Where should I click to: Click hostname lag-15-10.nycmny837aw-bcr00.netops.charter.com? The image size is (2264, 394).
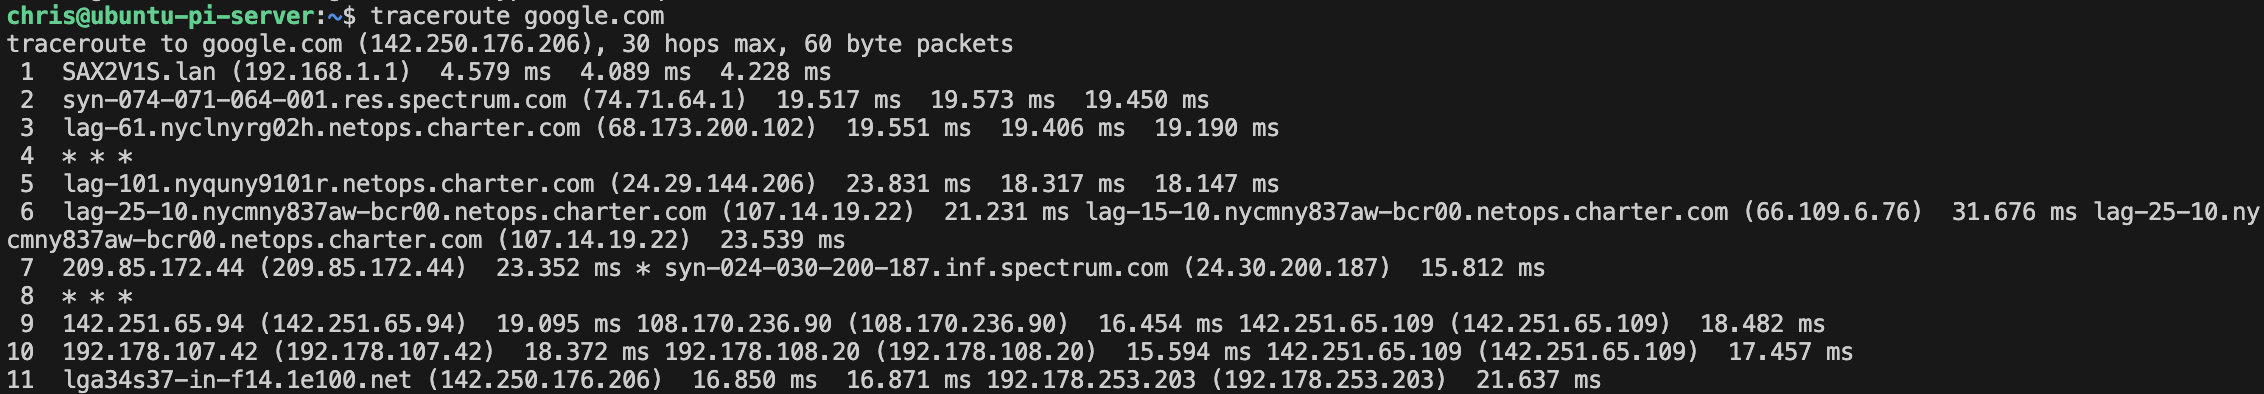point(1407,212)
